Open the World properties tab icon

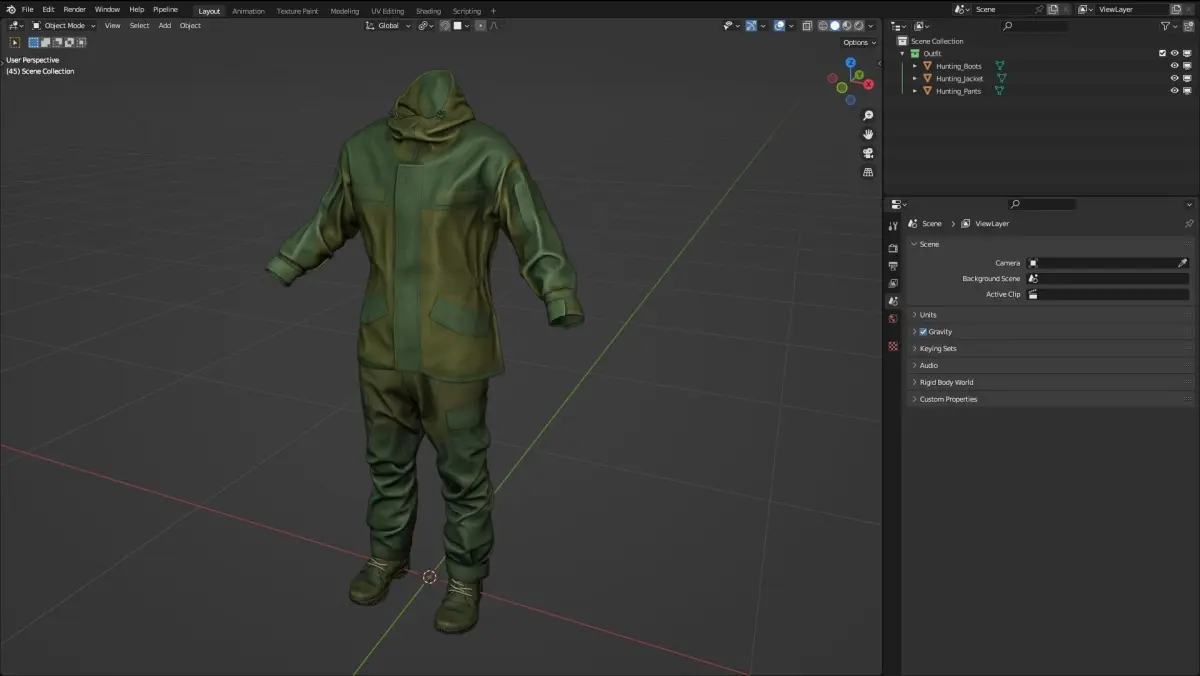point(893,319)
